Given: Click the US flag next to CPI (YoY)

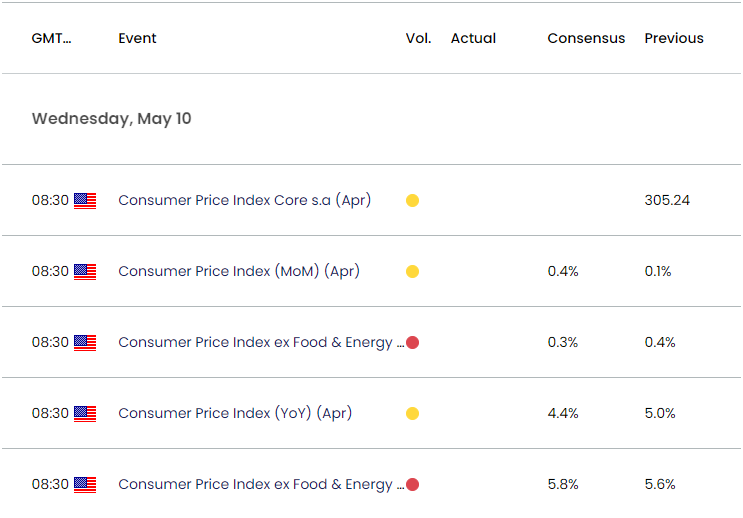Looking at the screenshot, I should click(x=85, y=414).
